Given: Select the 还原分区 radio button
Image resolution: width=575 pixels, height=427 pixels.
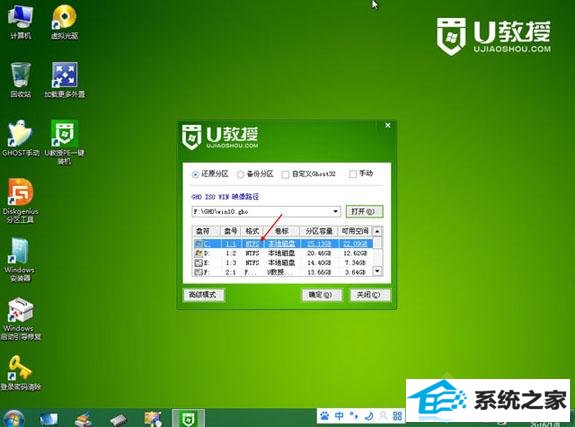Looking at the screenshot, I should point(195,174).
